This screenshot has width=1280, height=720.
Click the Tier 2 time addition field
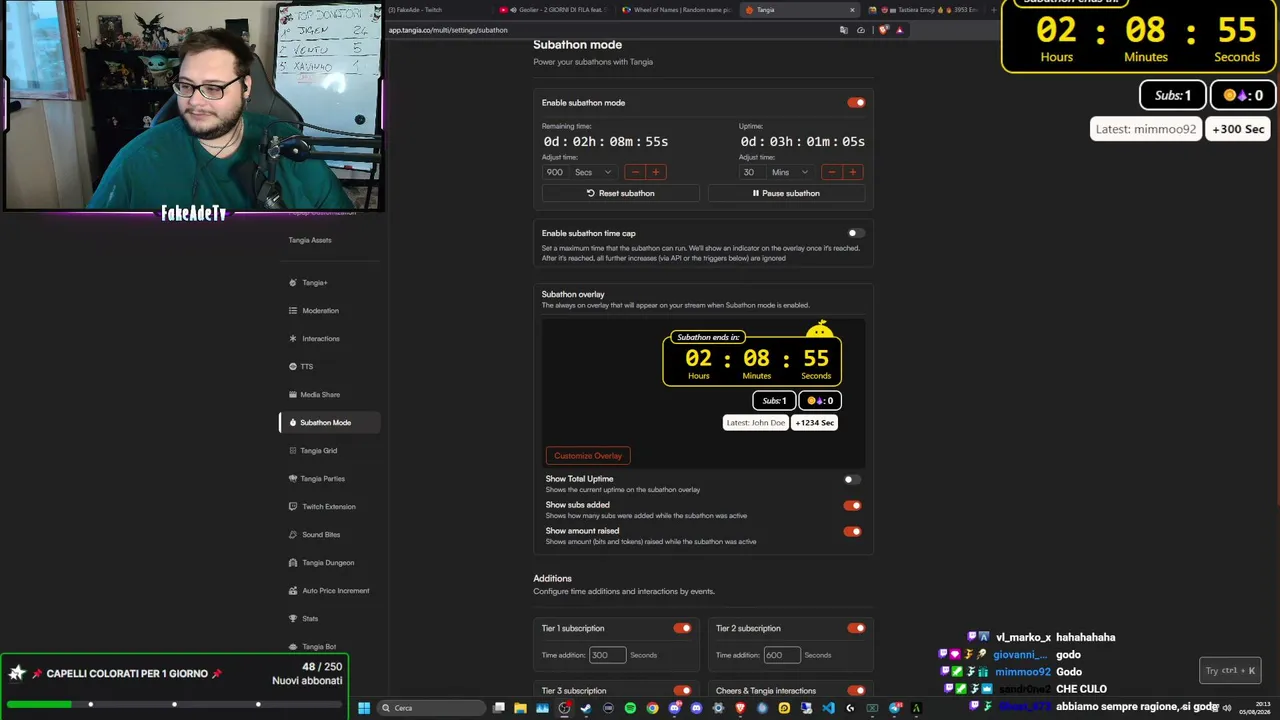pos(782,655)
